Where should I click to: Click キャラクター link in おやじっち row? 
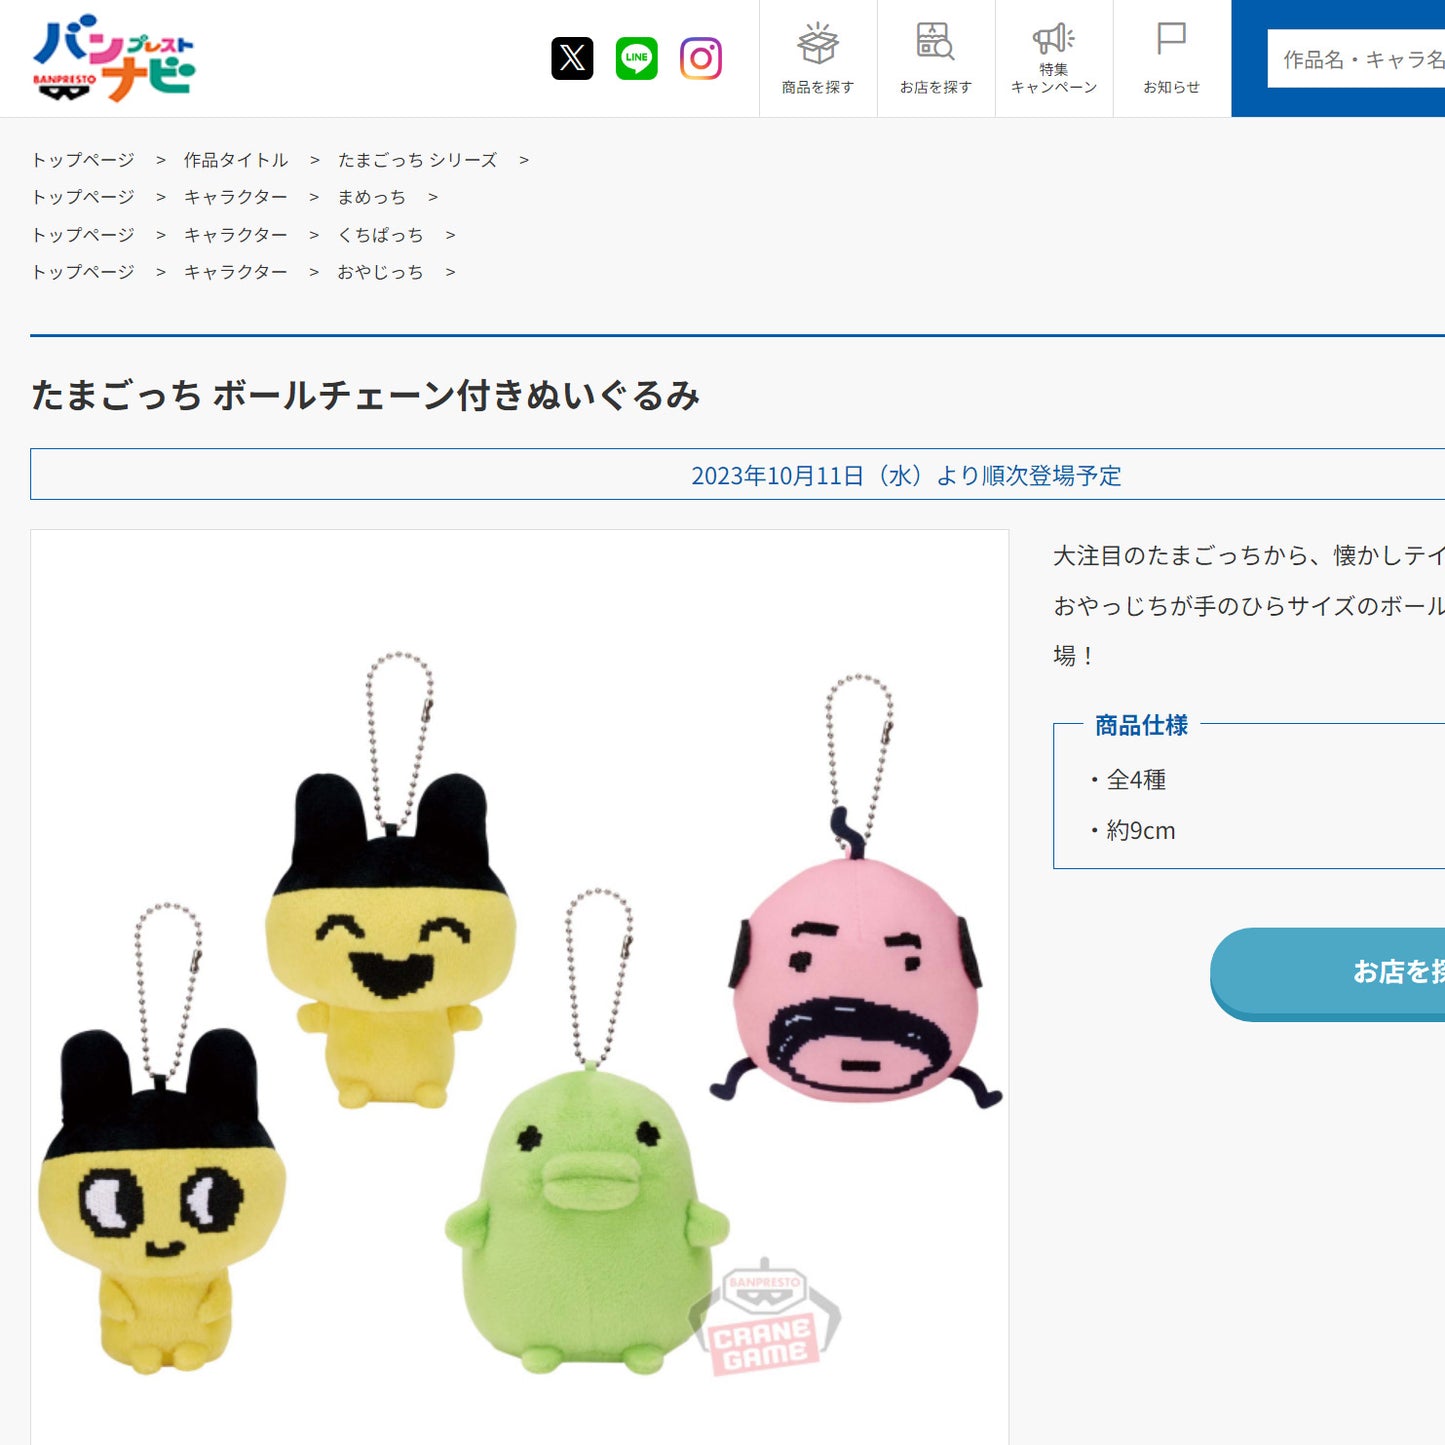point(236,272)
